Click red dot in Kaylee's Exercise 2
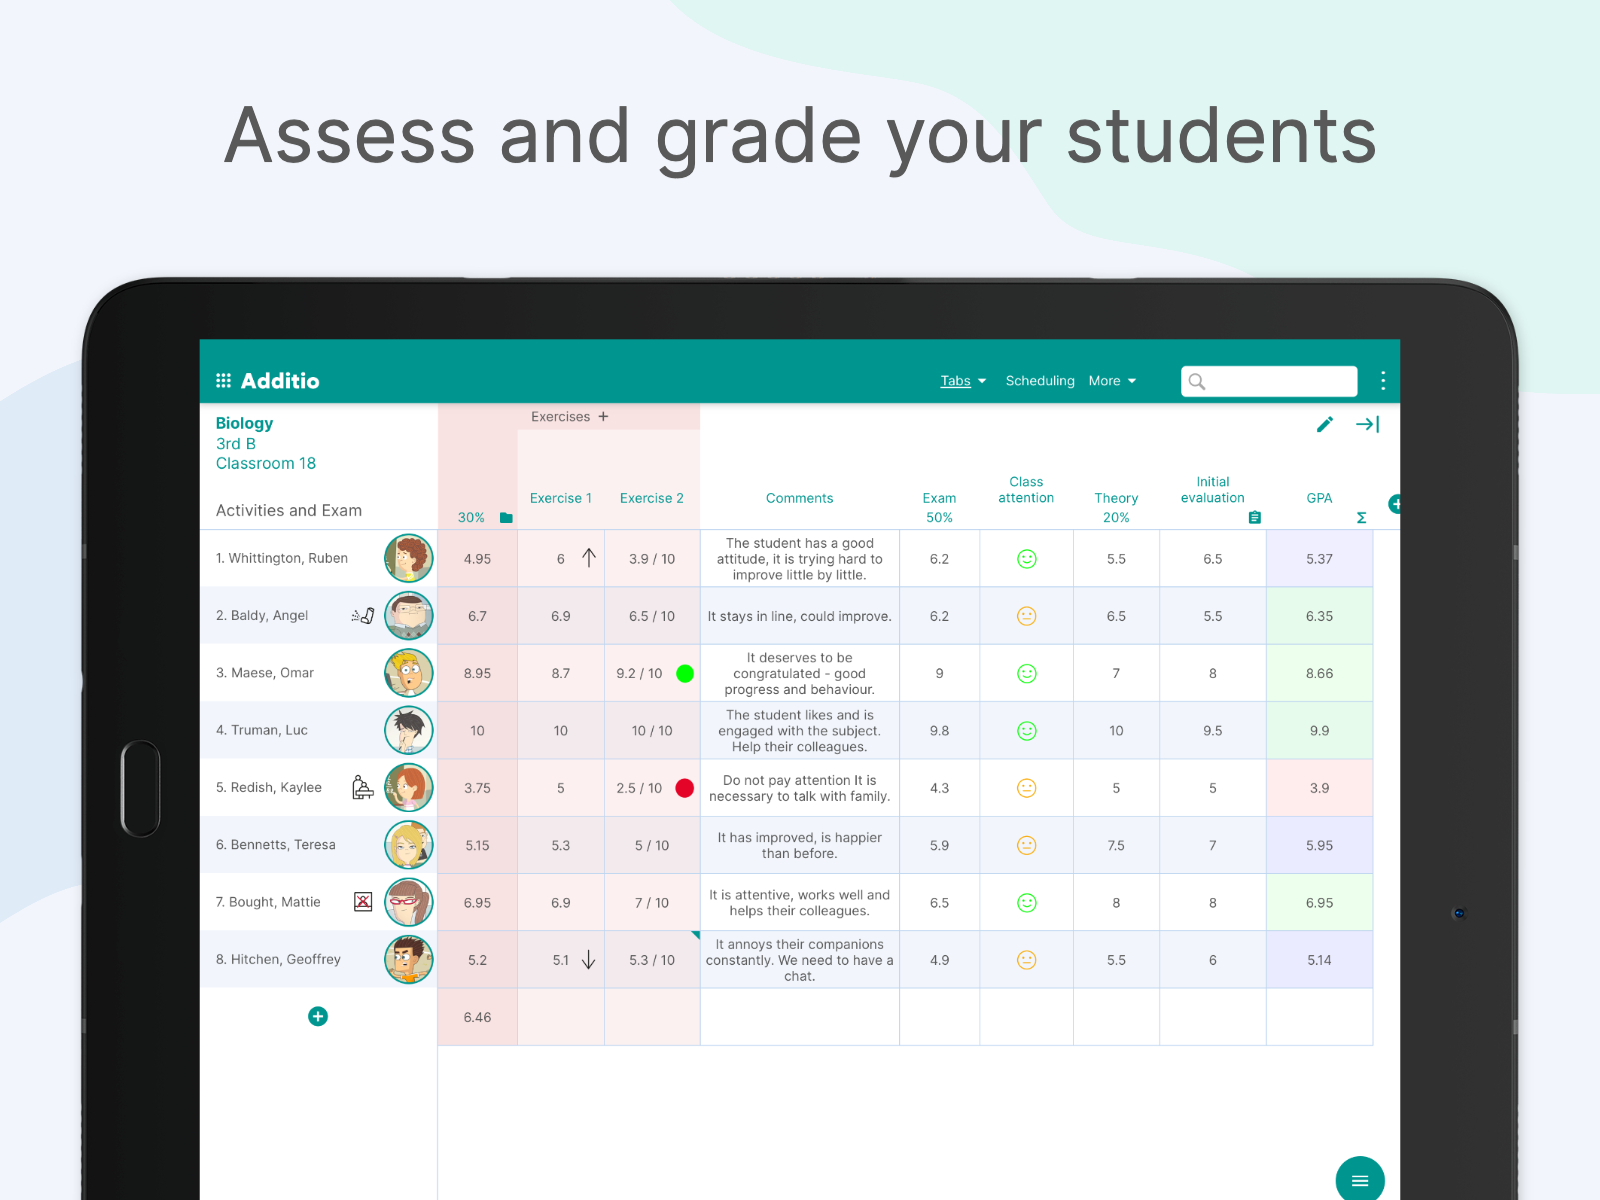 [685, 788]
